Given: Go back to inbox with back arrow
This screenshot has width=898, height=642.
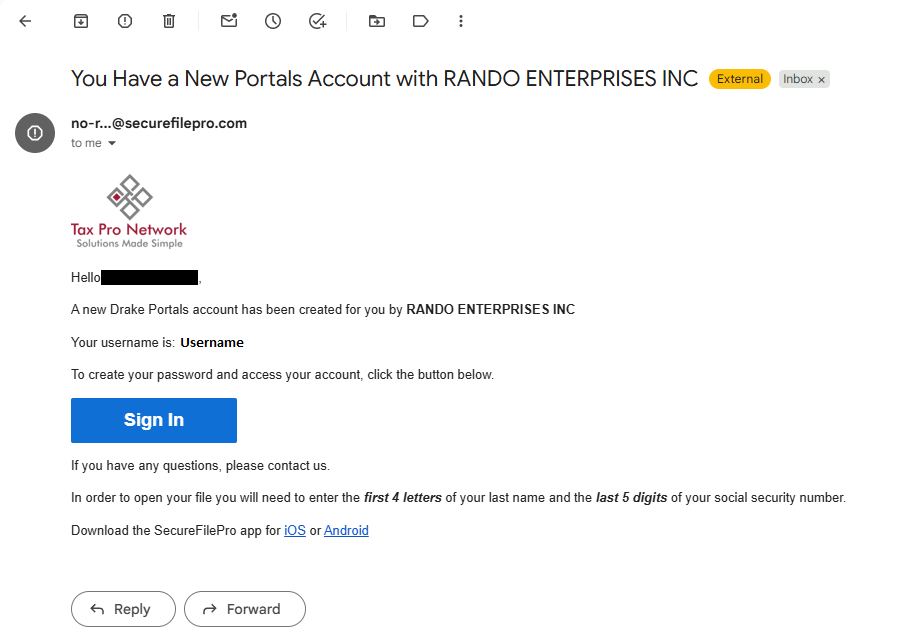Looking at the screenshot, I should point(26,21).
